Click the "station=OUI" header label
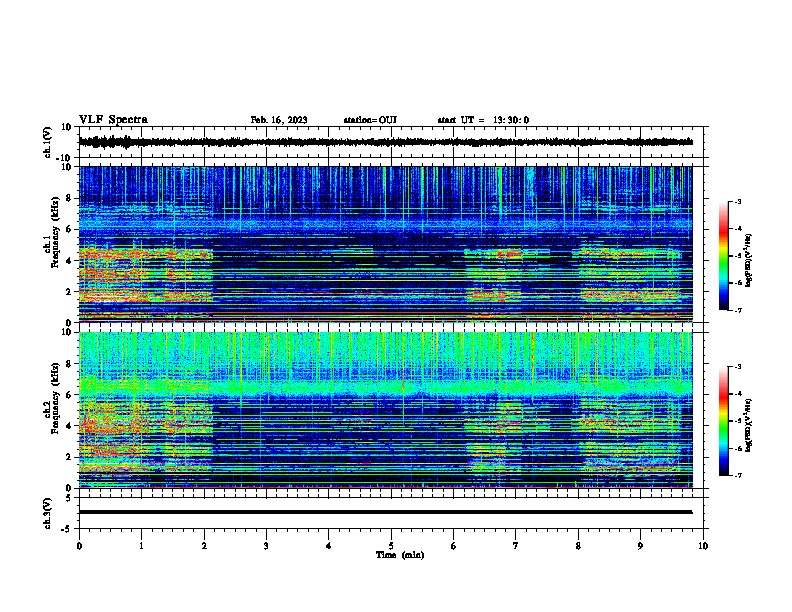 [370, 120]
